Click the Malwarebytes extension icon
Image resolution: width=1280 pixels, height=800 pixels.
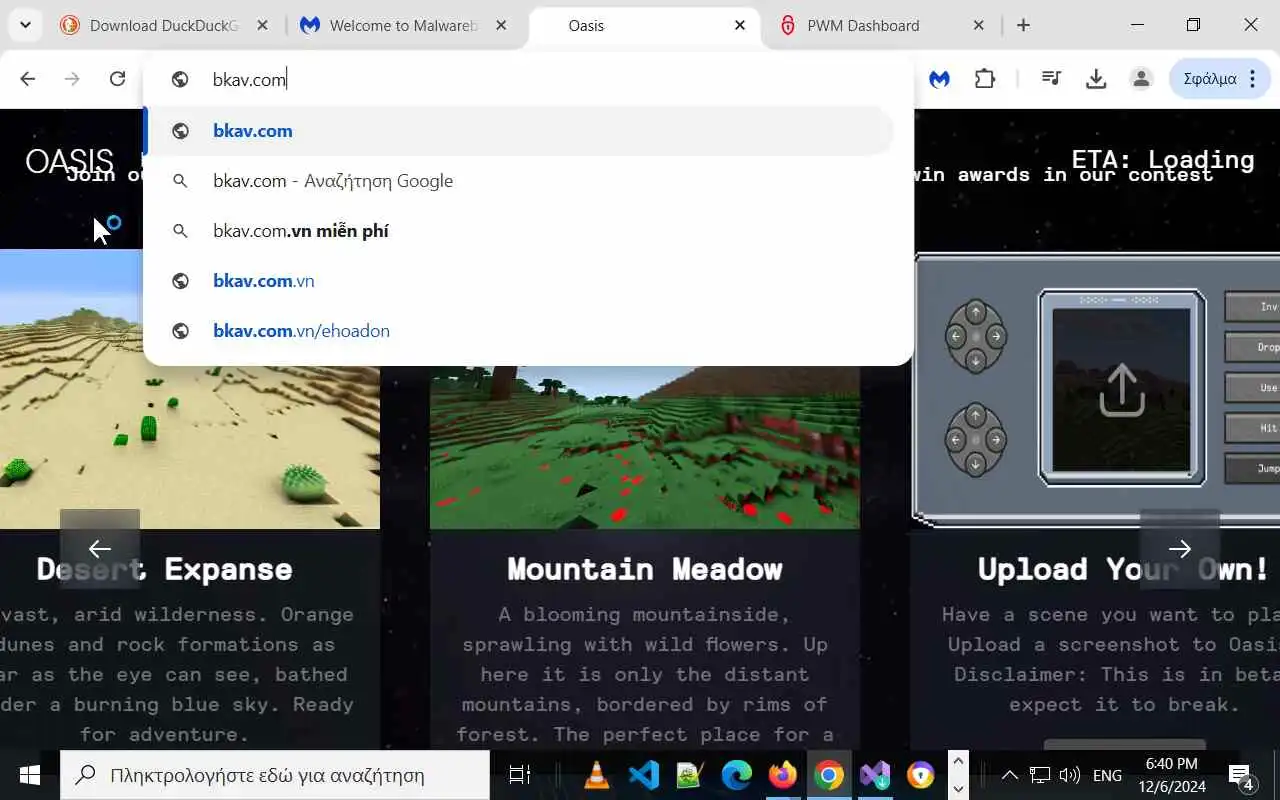click(939, 79)
